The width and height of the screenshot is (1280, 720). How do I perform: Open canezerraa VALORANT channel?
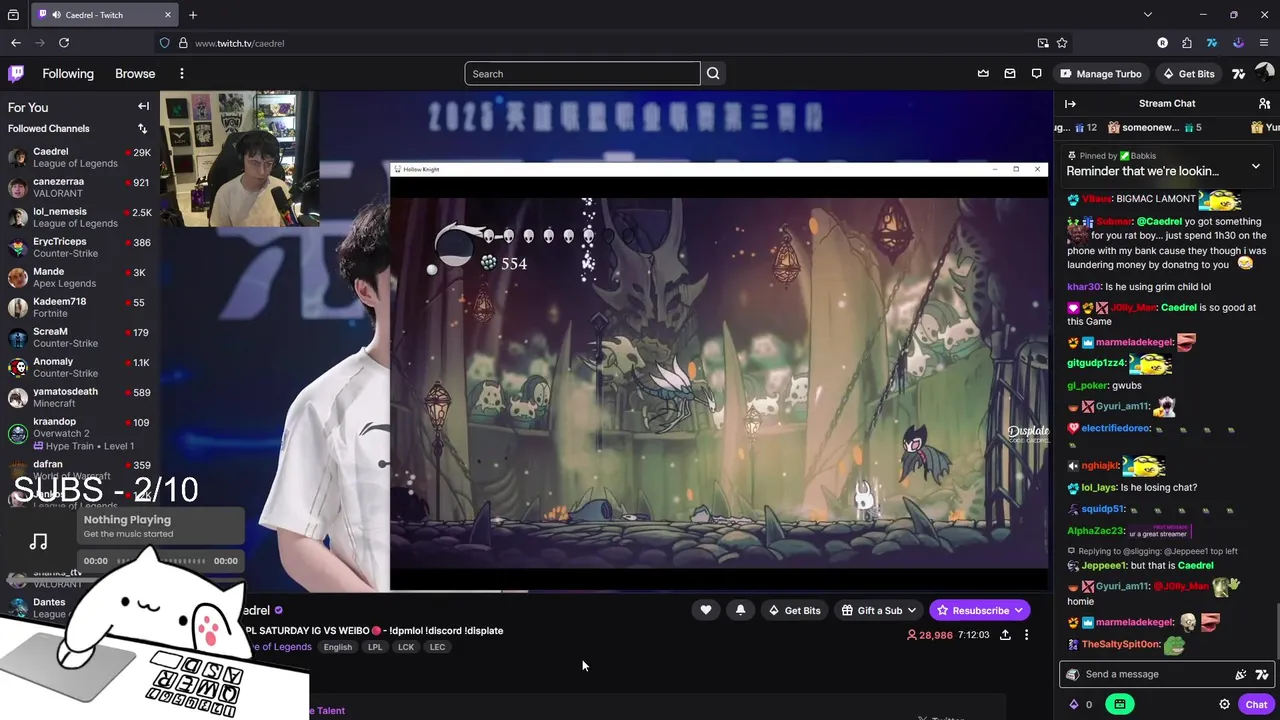pos(79,188)
